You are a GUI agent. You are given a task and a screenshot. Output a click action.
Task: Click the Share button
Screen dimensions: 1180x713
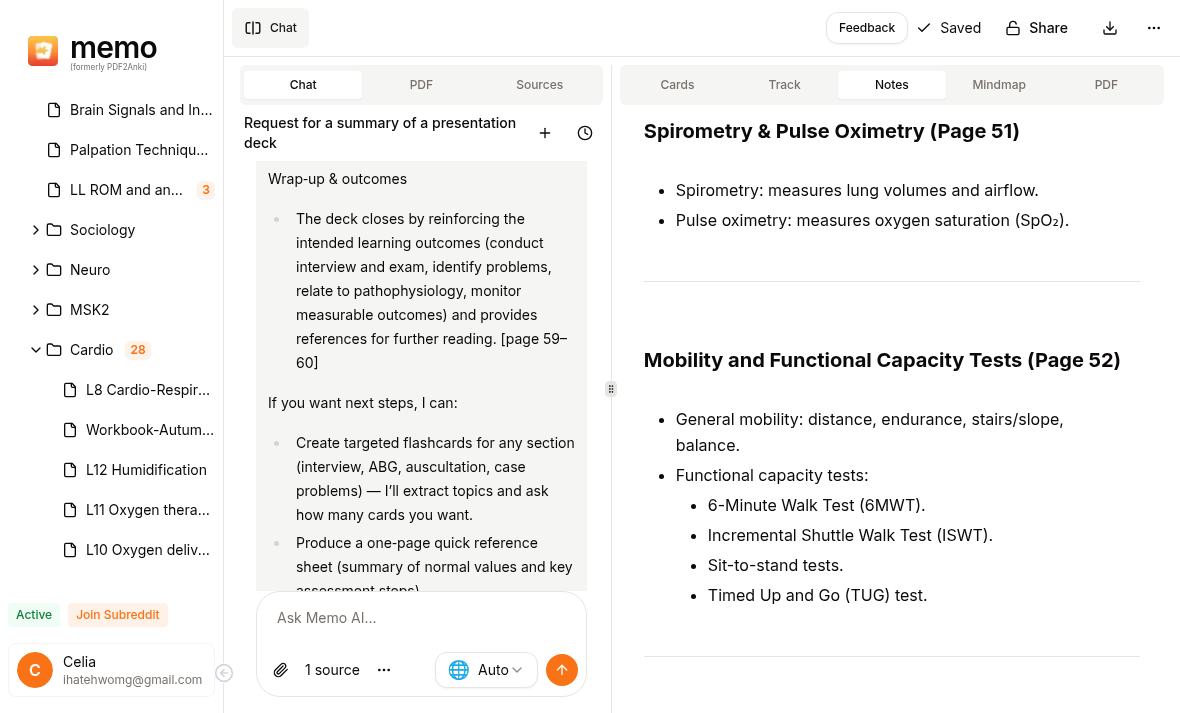click(x=1037, y=28)
